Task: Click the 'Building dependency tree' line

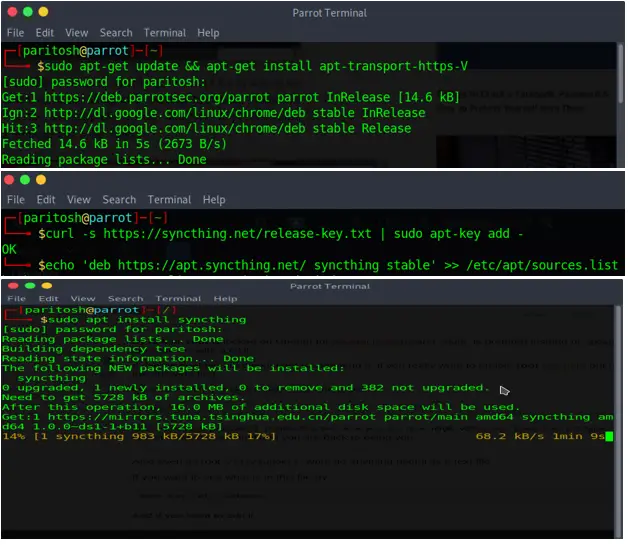Action: point(93,348)
